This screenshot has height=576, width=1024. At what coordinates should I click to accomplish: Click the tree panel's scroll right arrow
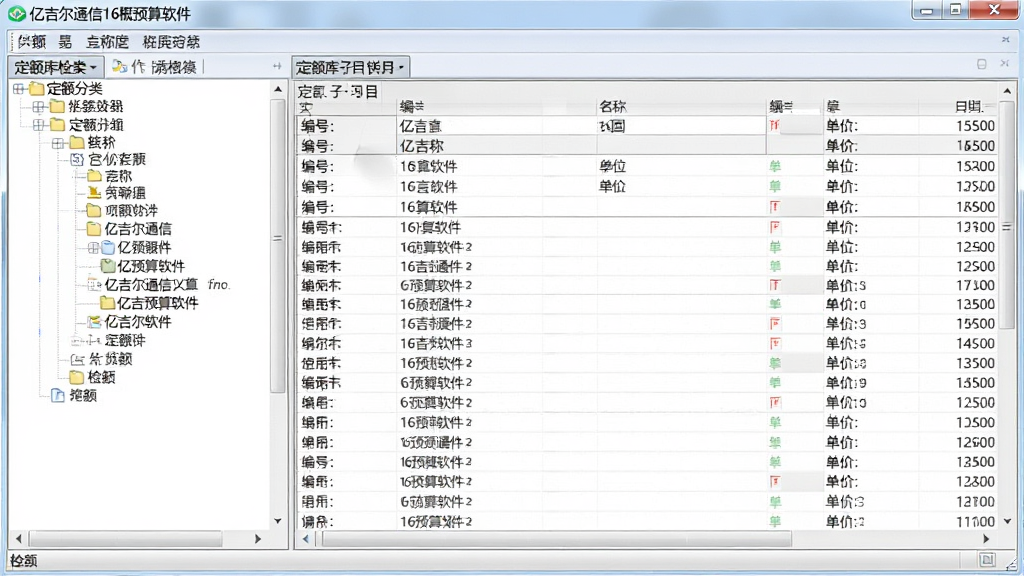(258, 539)
